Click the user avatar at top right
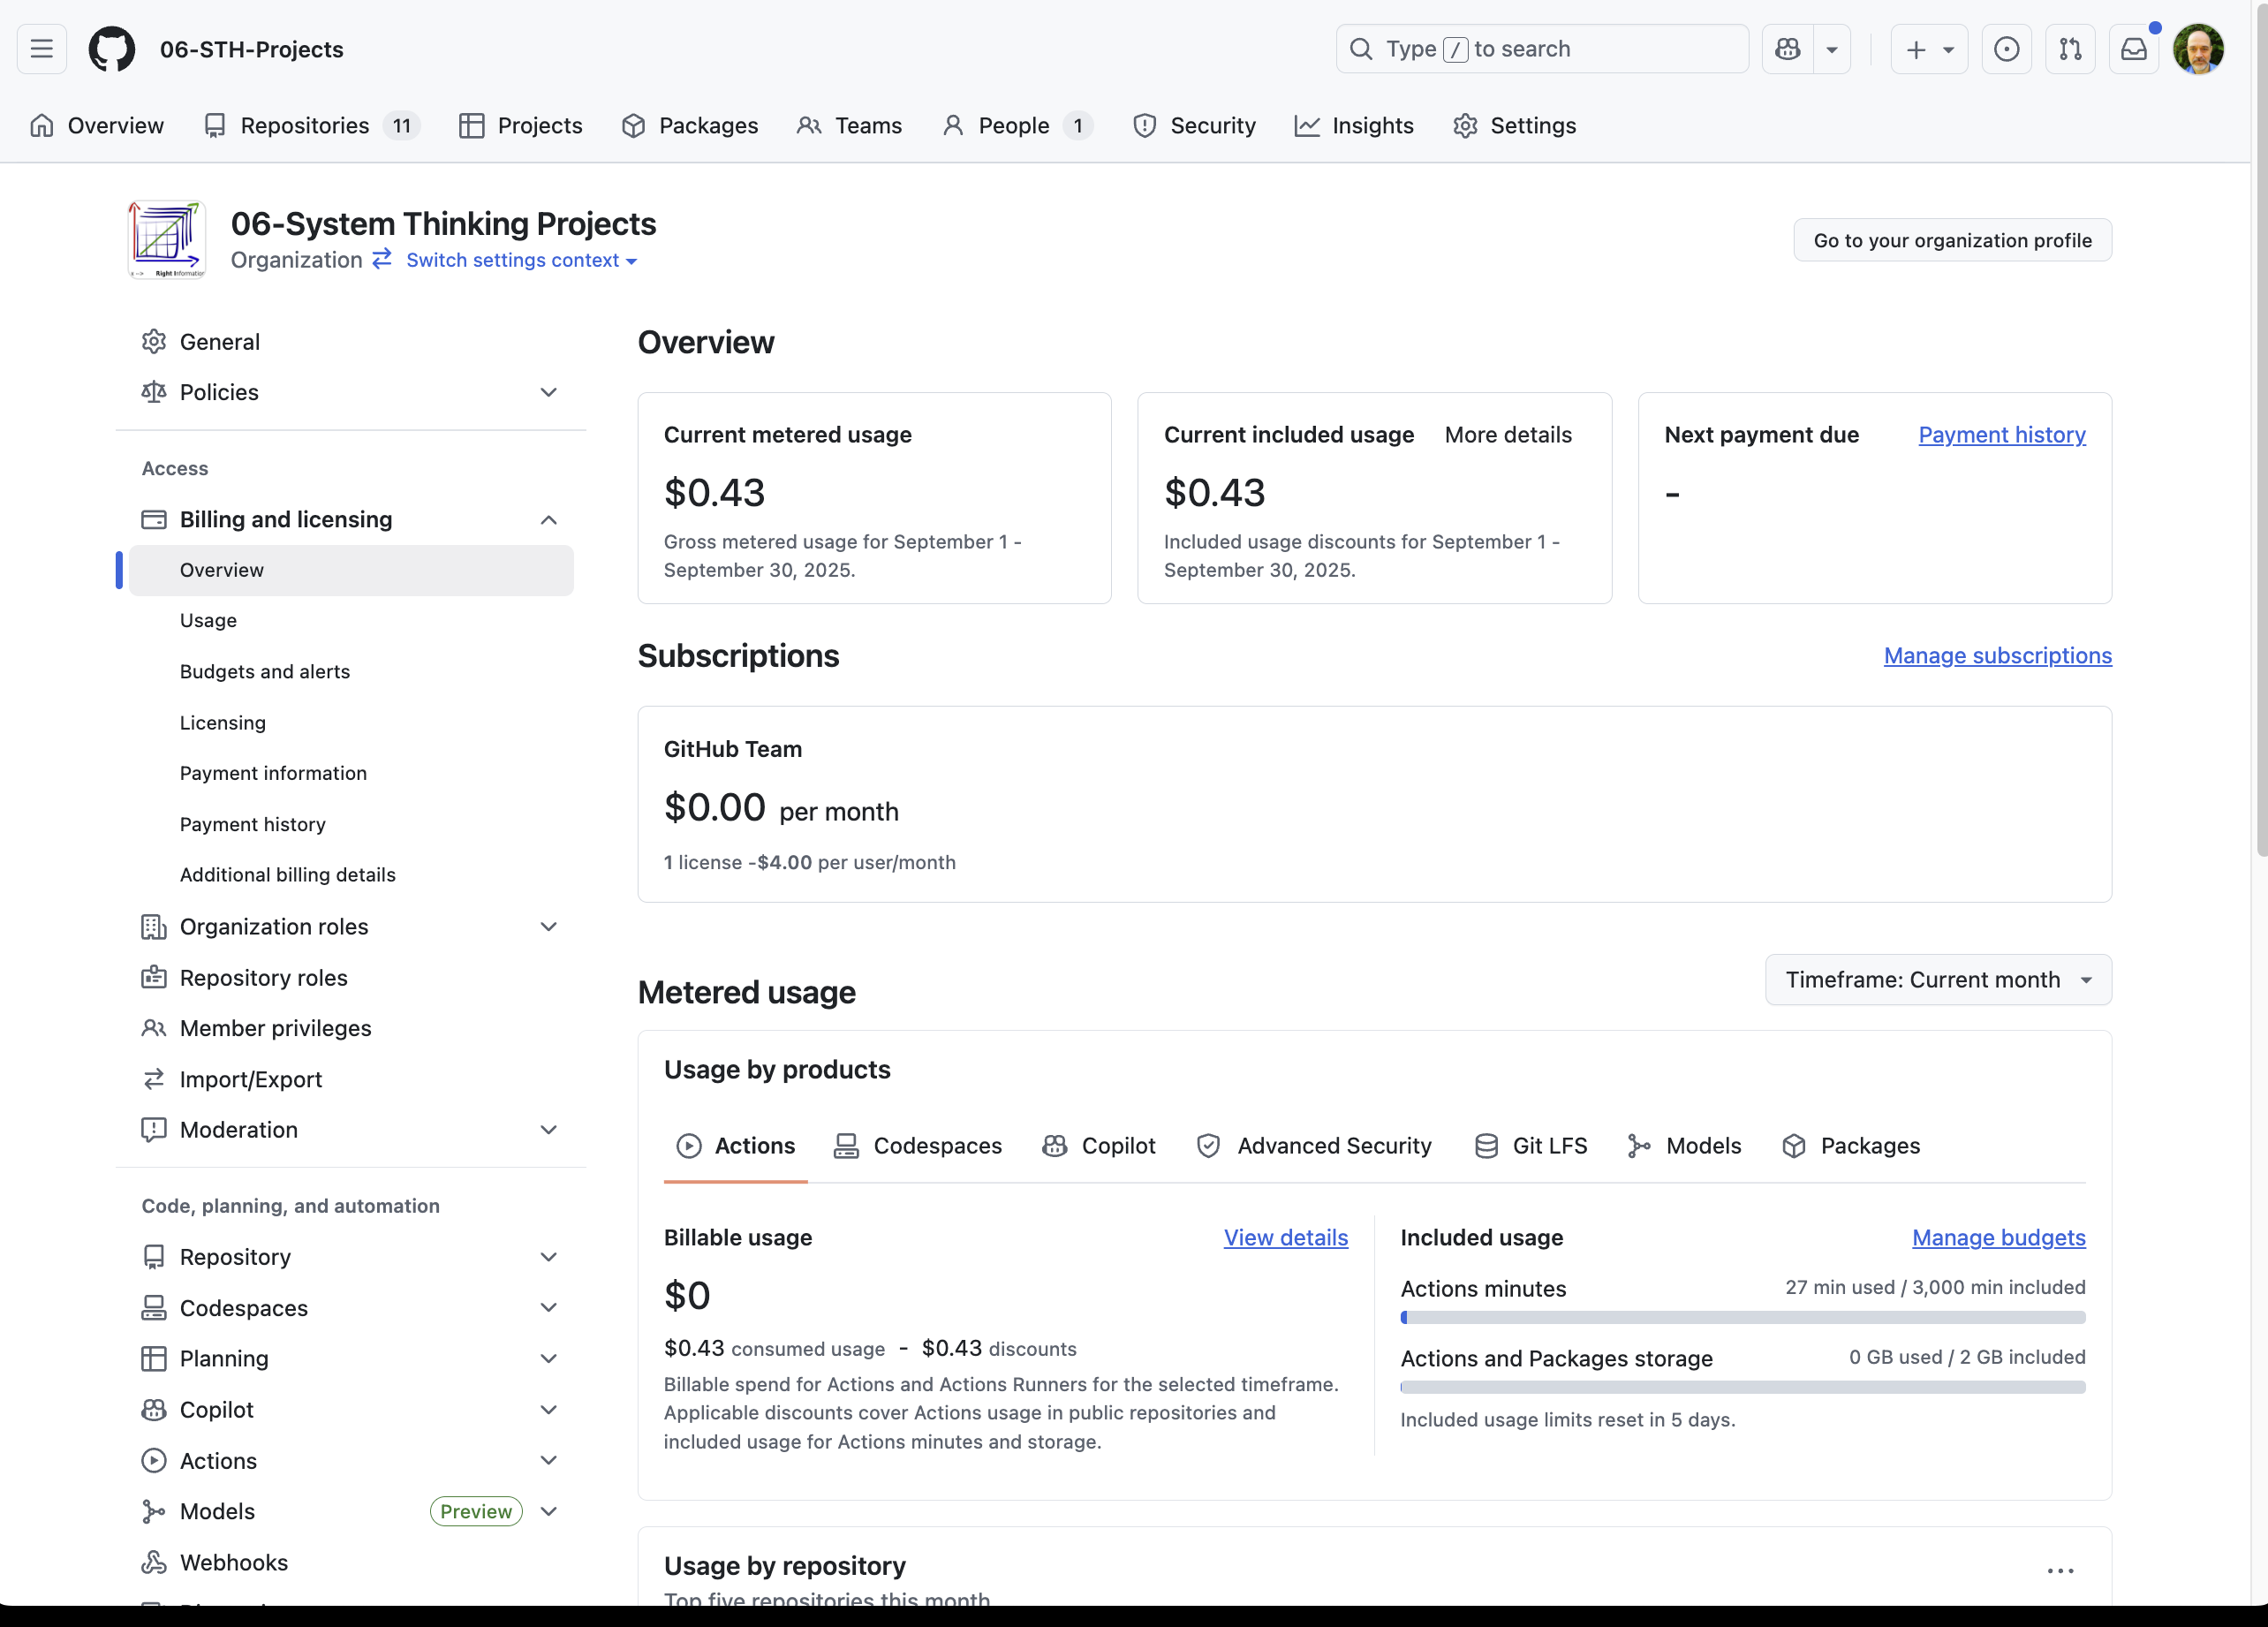The width and height of the screenshot is (2268, 1627). 2197,49
